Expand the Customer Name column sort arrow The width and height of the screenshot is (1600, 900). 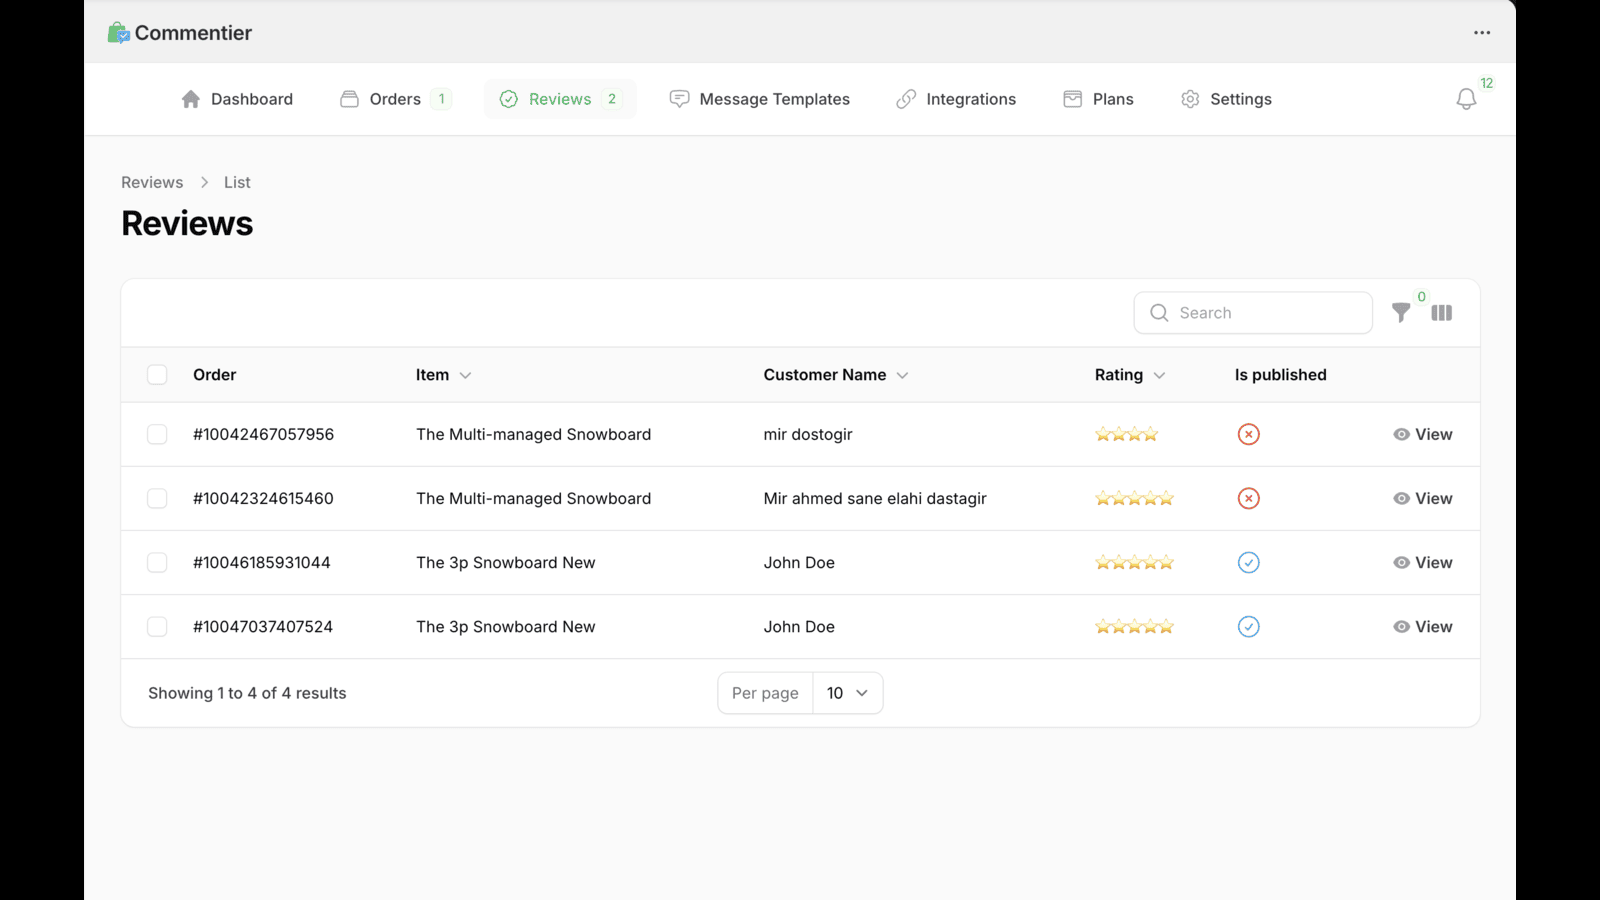click(902, 376)
